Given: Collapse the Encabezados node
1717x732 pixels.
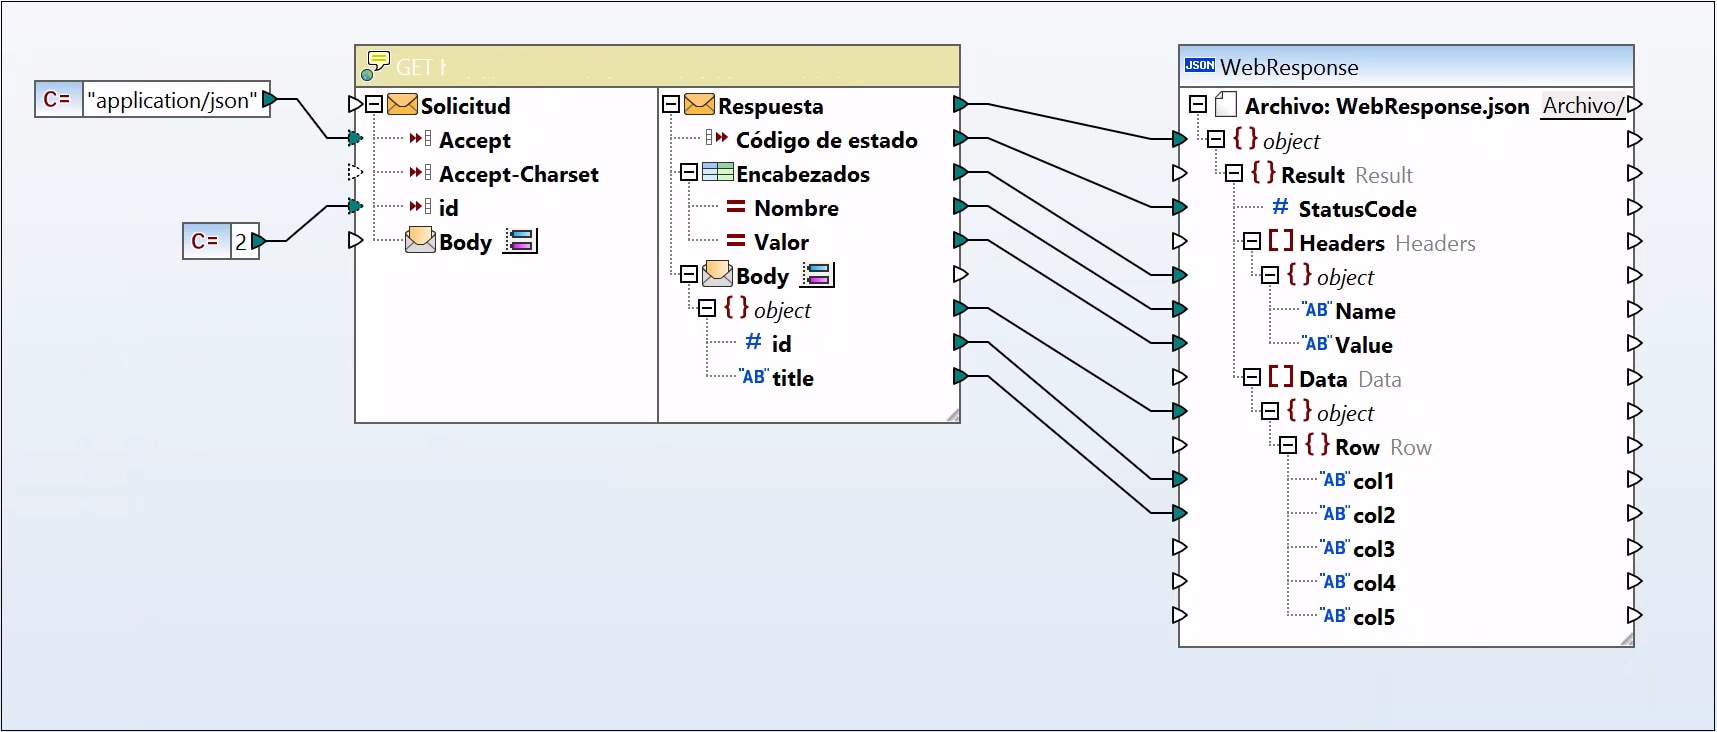Looking at the screenshot, I should point(689,173).
